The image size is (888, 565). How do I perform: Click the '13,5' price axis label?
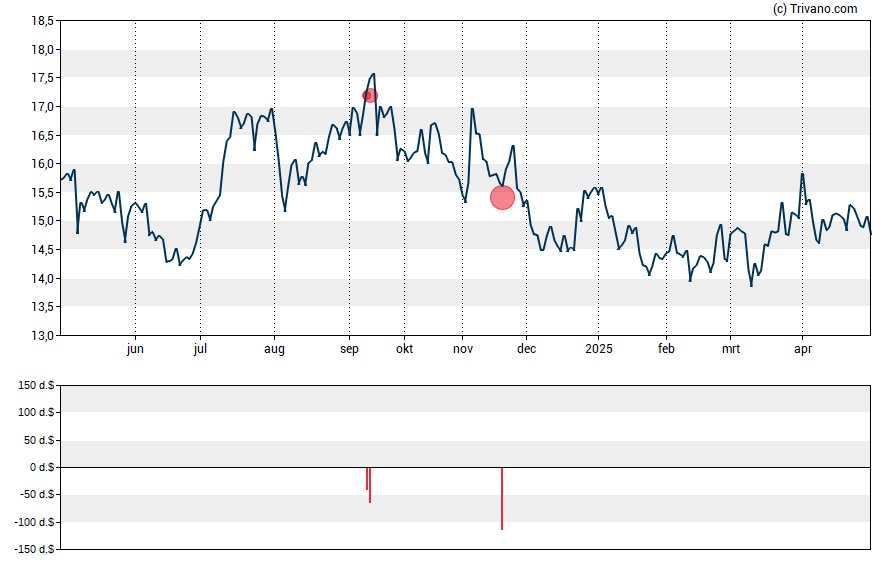[42, 307]
